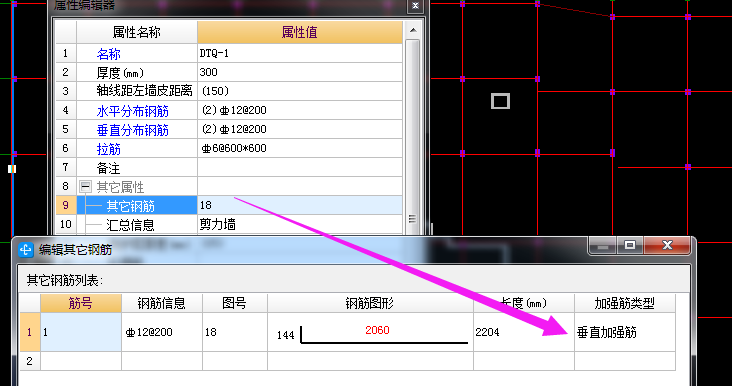
Task: Click scrollbar up arrow in property editor
Action: point(413,31)
